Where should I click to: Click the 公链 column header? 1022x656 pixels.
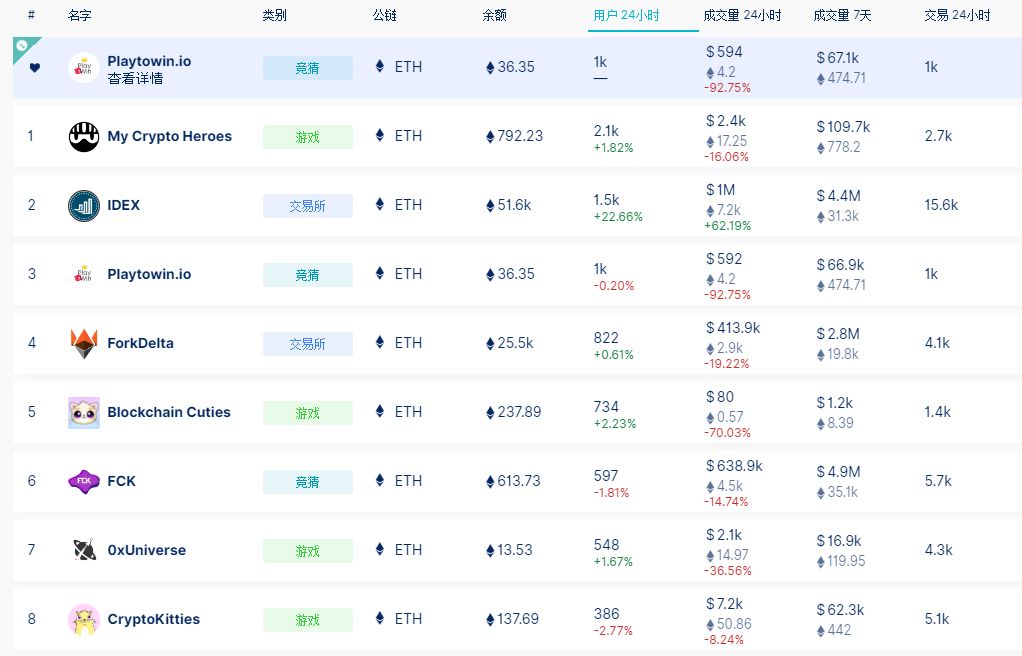pyautogui.click(x=385, y=15)
